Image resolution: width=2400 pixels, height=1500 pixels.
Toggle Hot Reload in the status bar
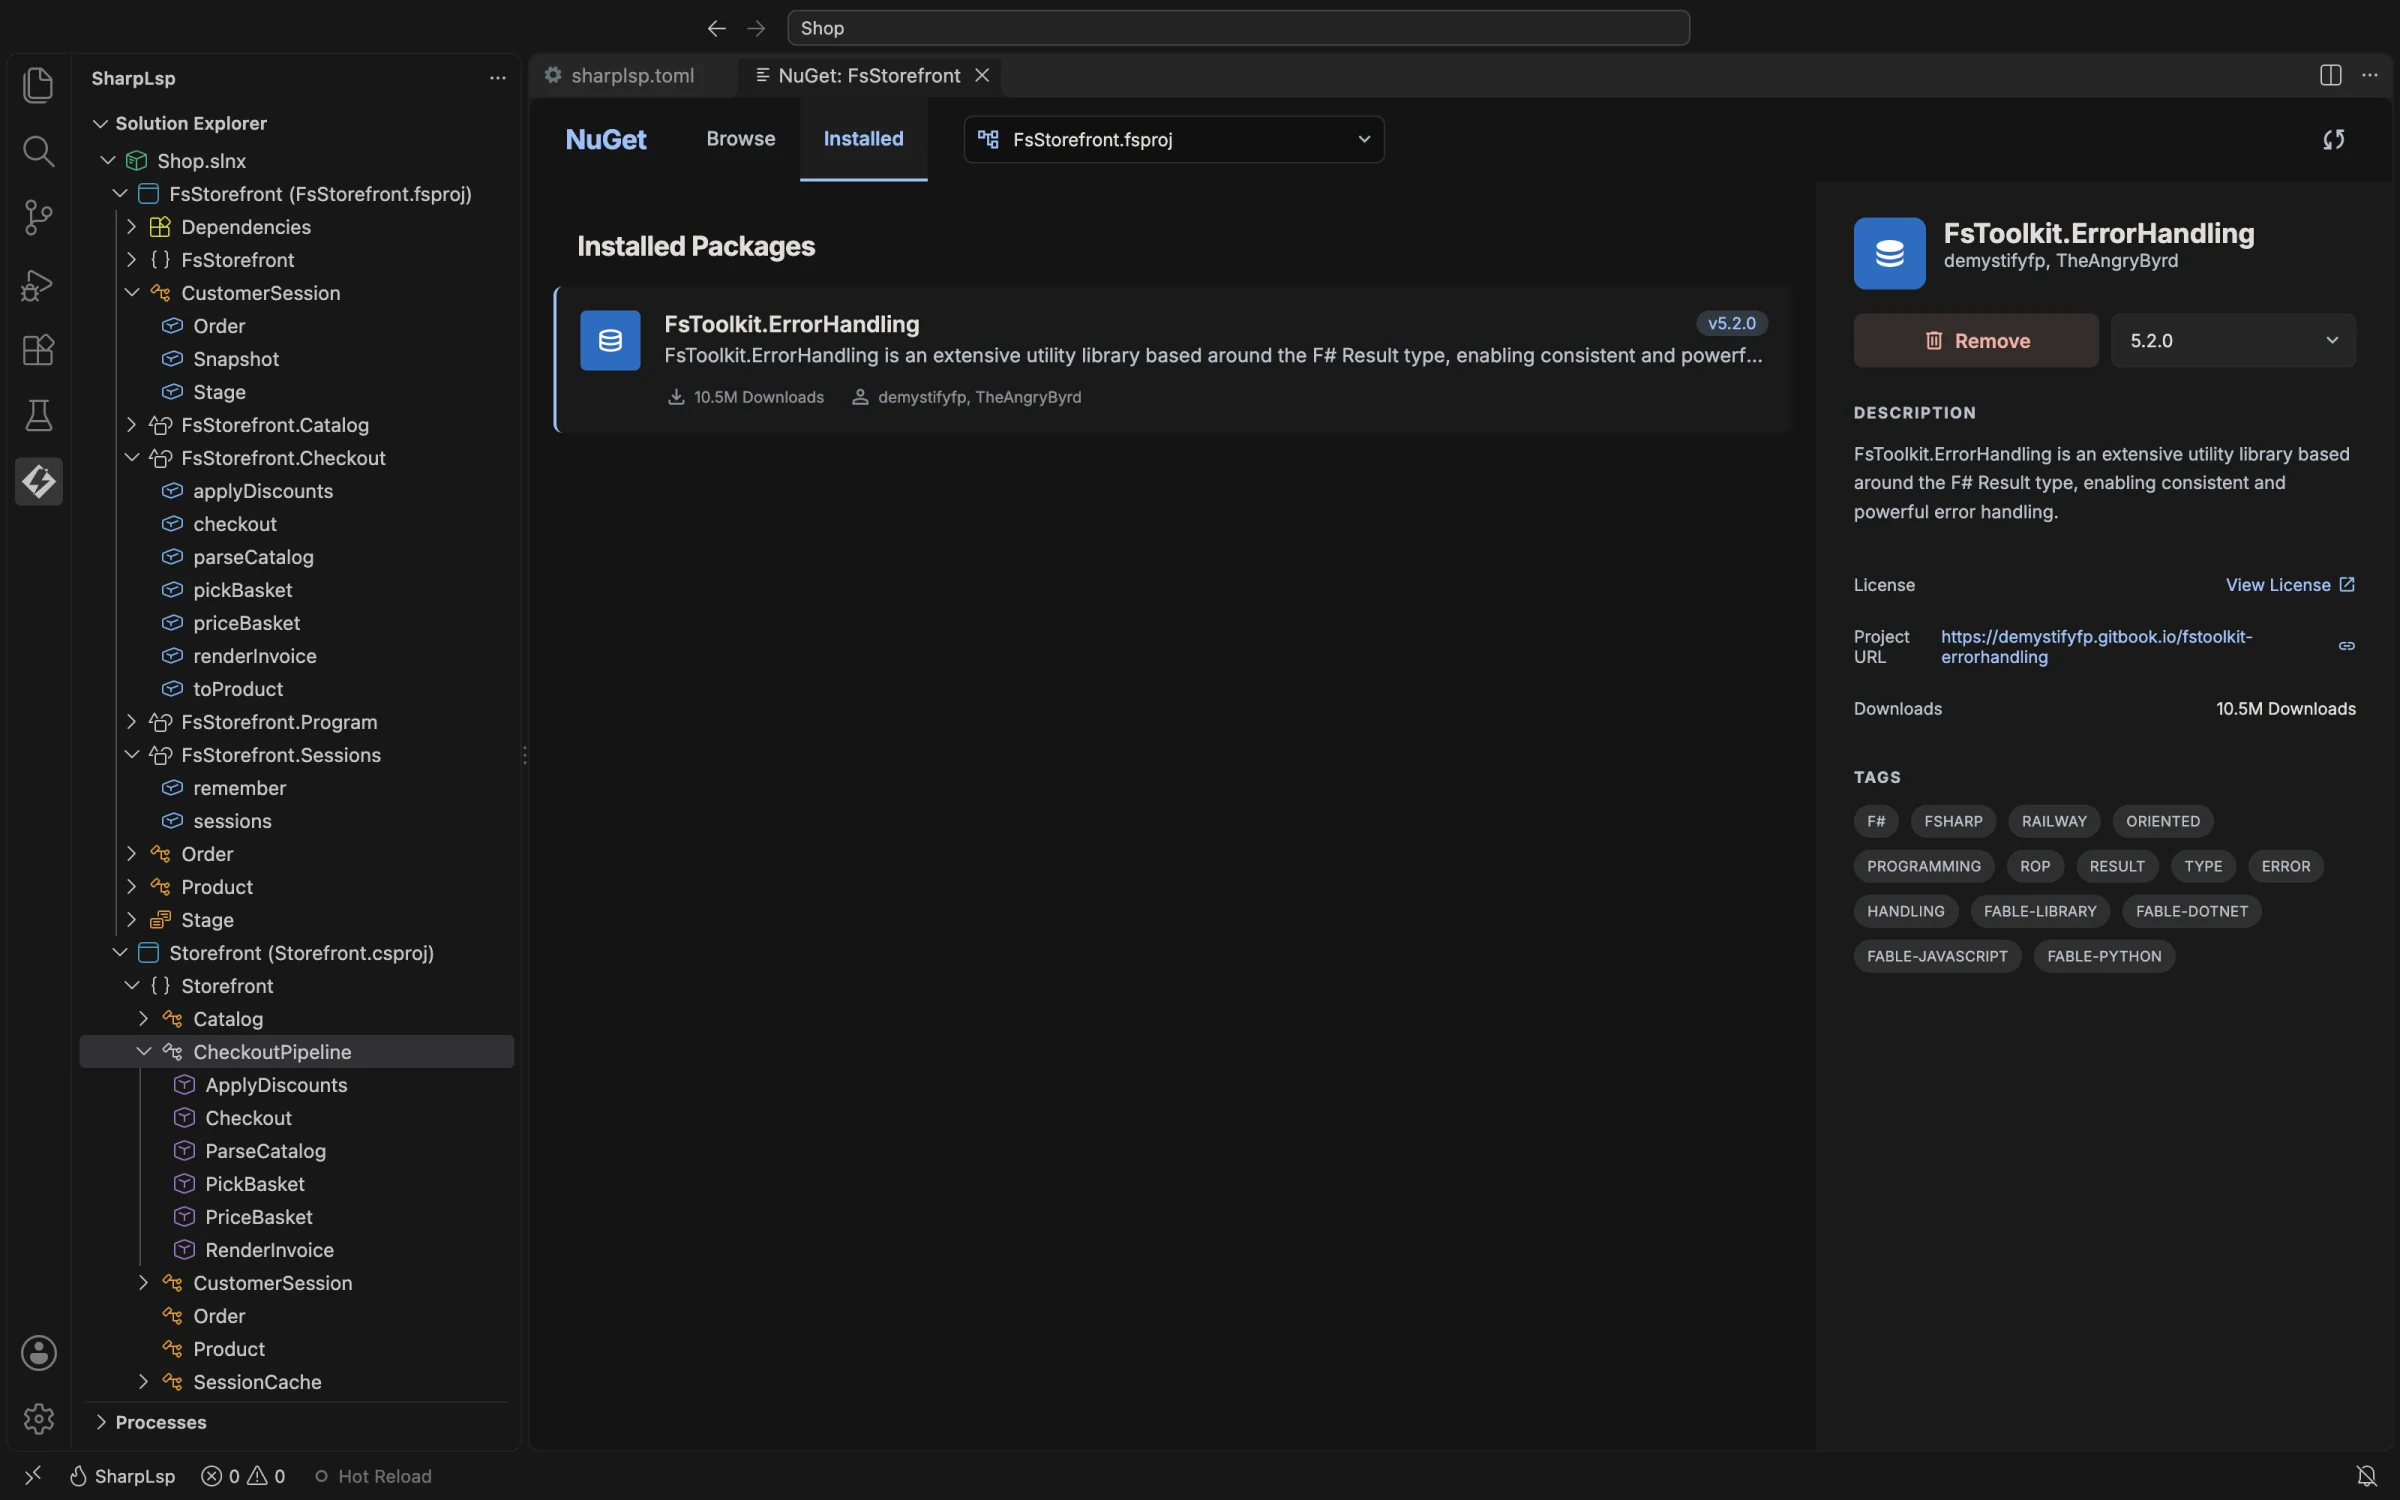pos(372,1476)
